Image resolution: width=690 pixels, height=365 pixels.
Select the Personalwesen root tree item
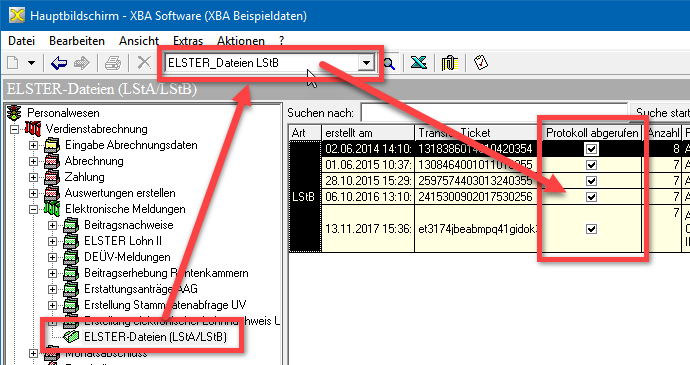click(x=63, y=113)
